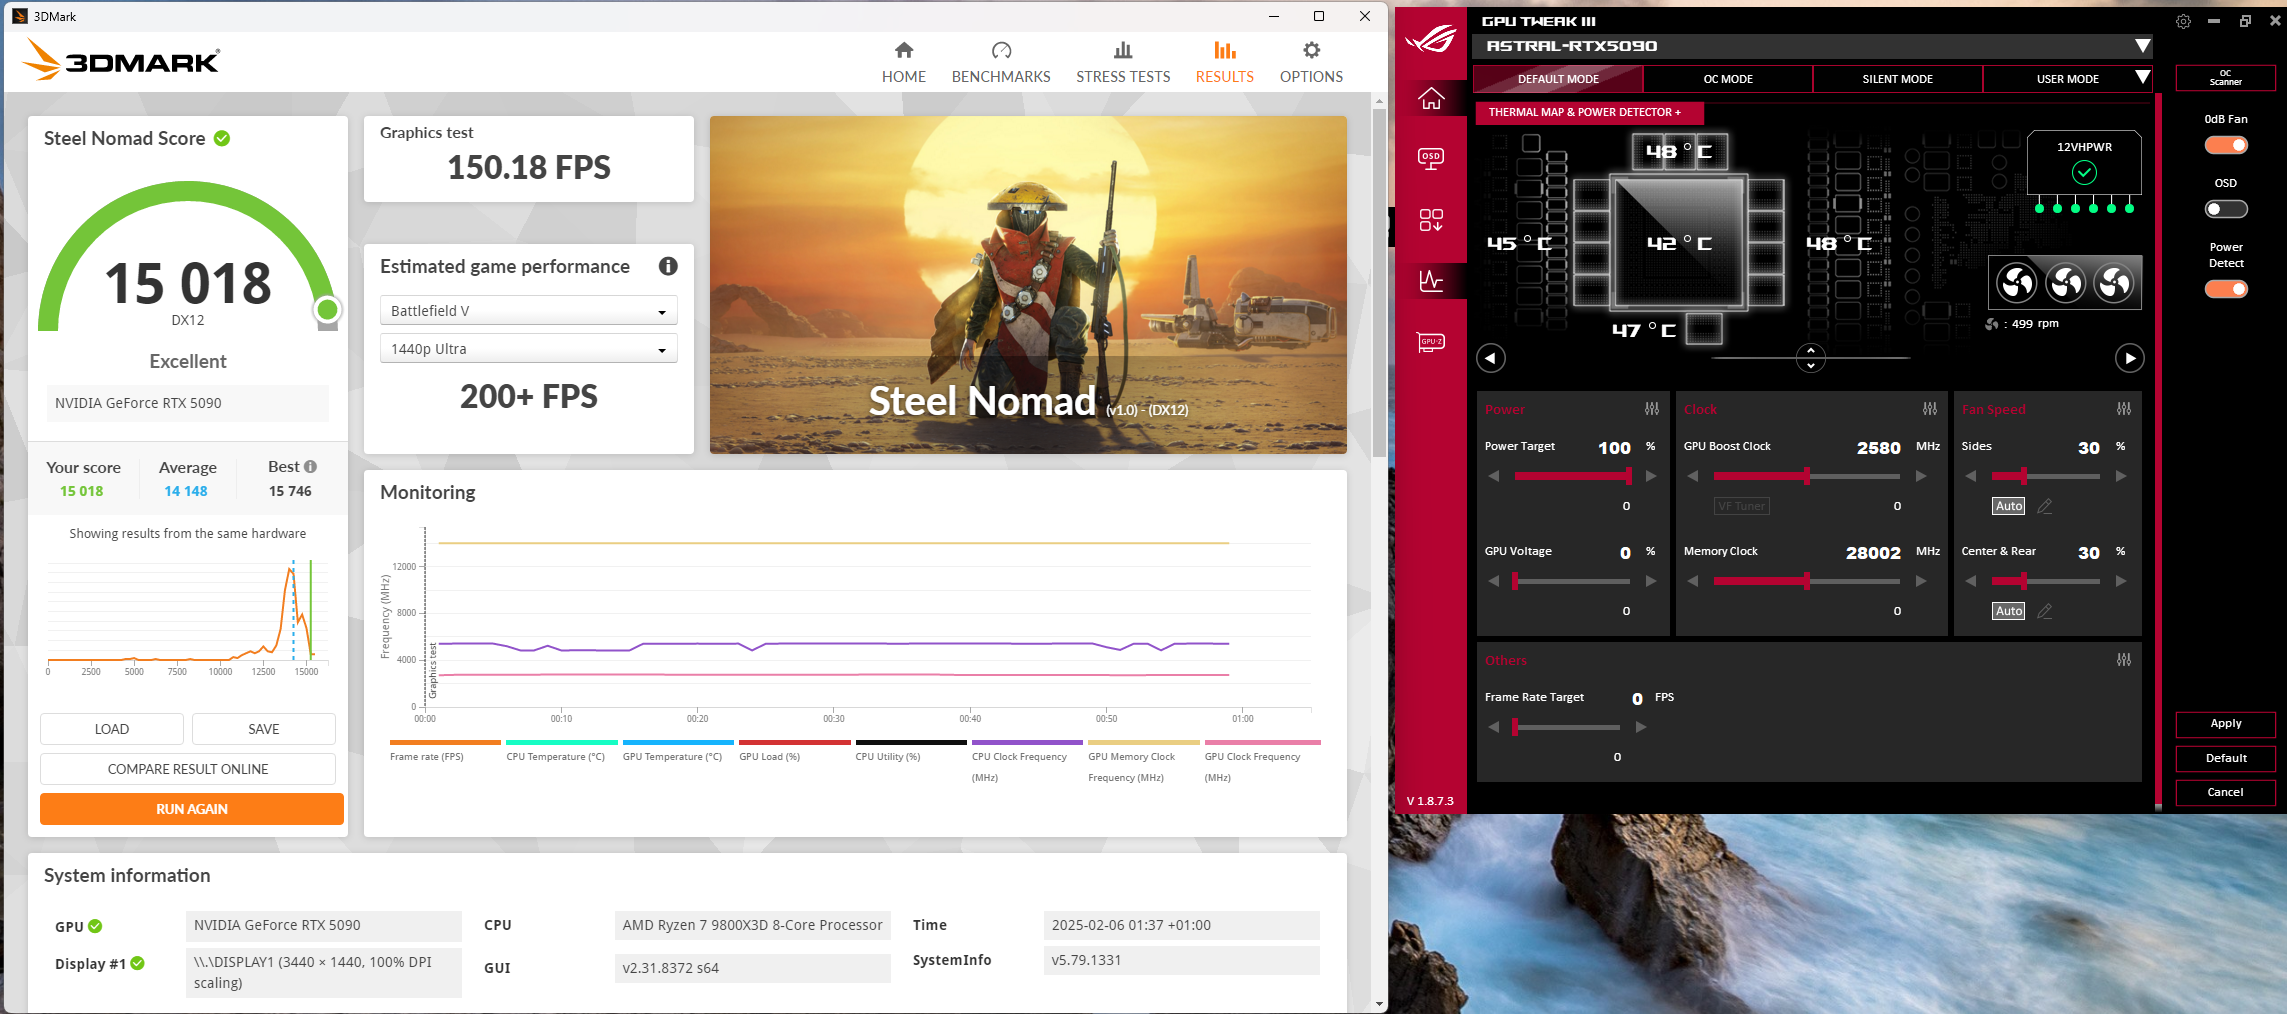The width and height of the screenshot is (2287, 1014).
Task: Open the Battlefield V game dropdown
Action: [x=529, y=311]
